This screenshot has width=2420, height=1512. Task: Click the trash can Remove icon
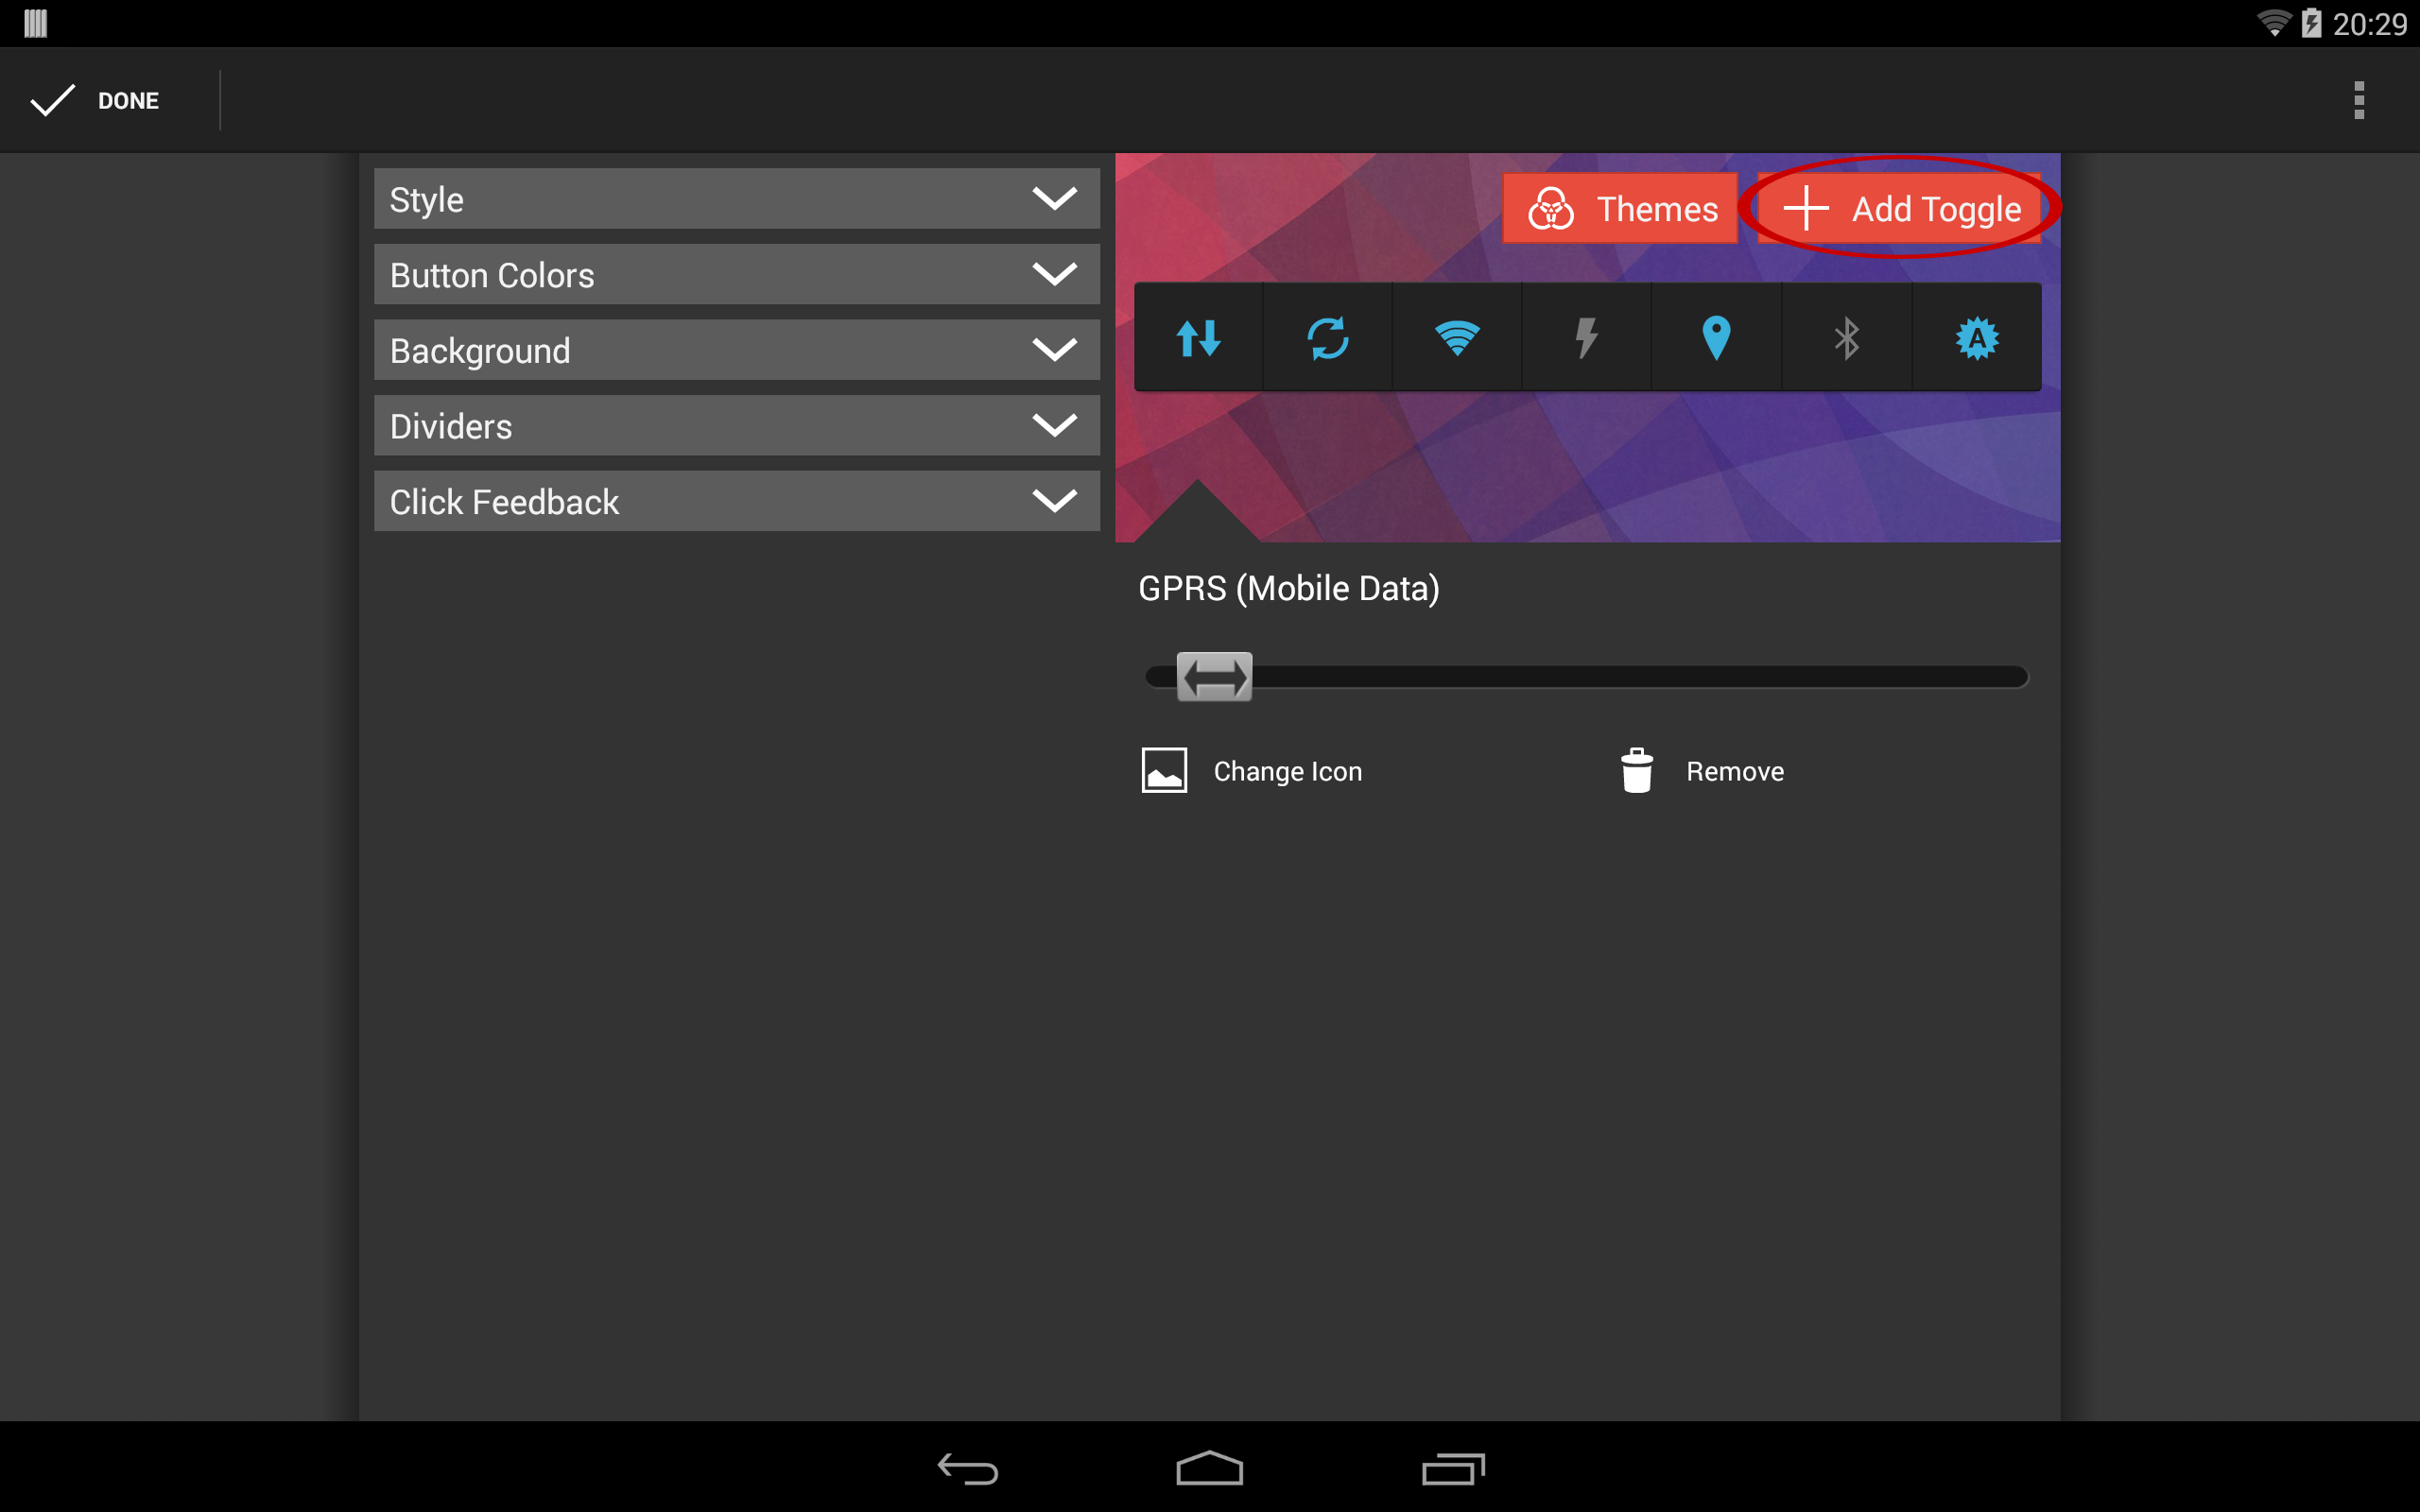coord(1637,770)
